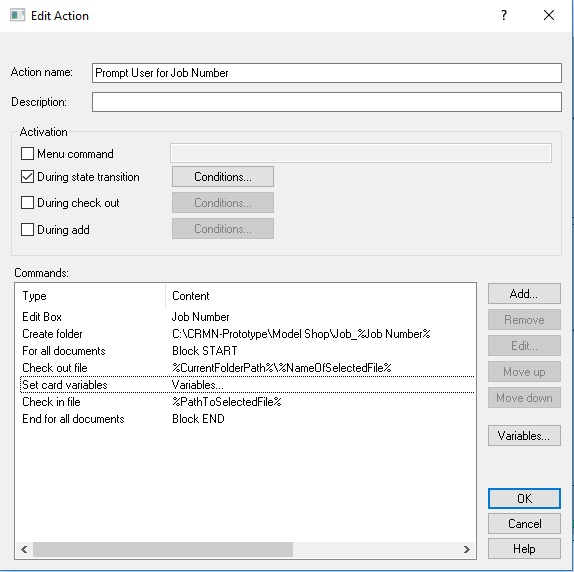Click the Description input field

(x=327, y=102)
